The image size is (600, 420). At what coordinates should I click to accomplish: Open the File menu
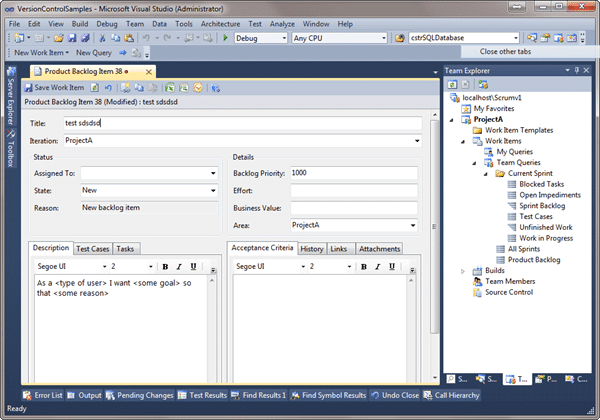click(14, 24)
